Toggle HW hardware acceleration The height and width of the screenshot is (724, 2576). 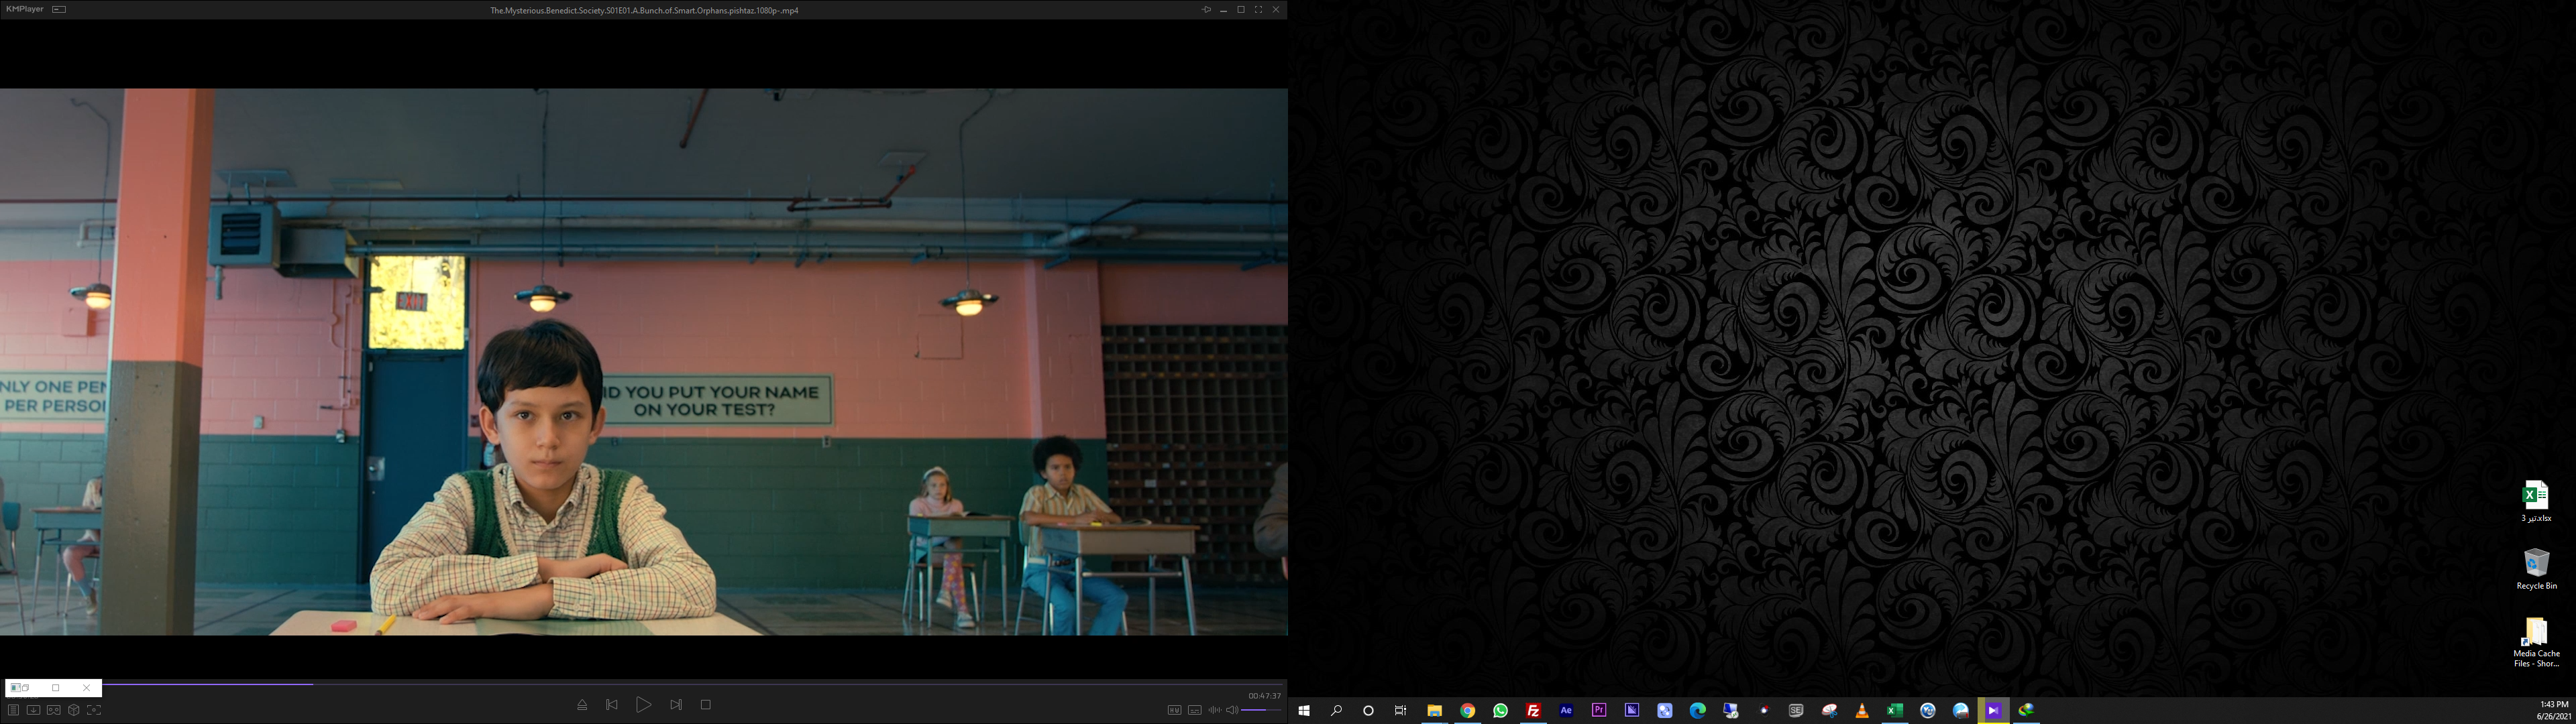tap(1174, 710)
